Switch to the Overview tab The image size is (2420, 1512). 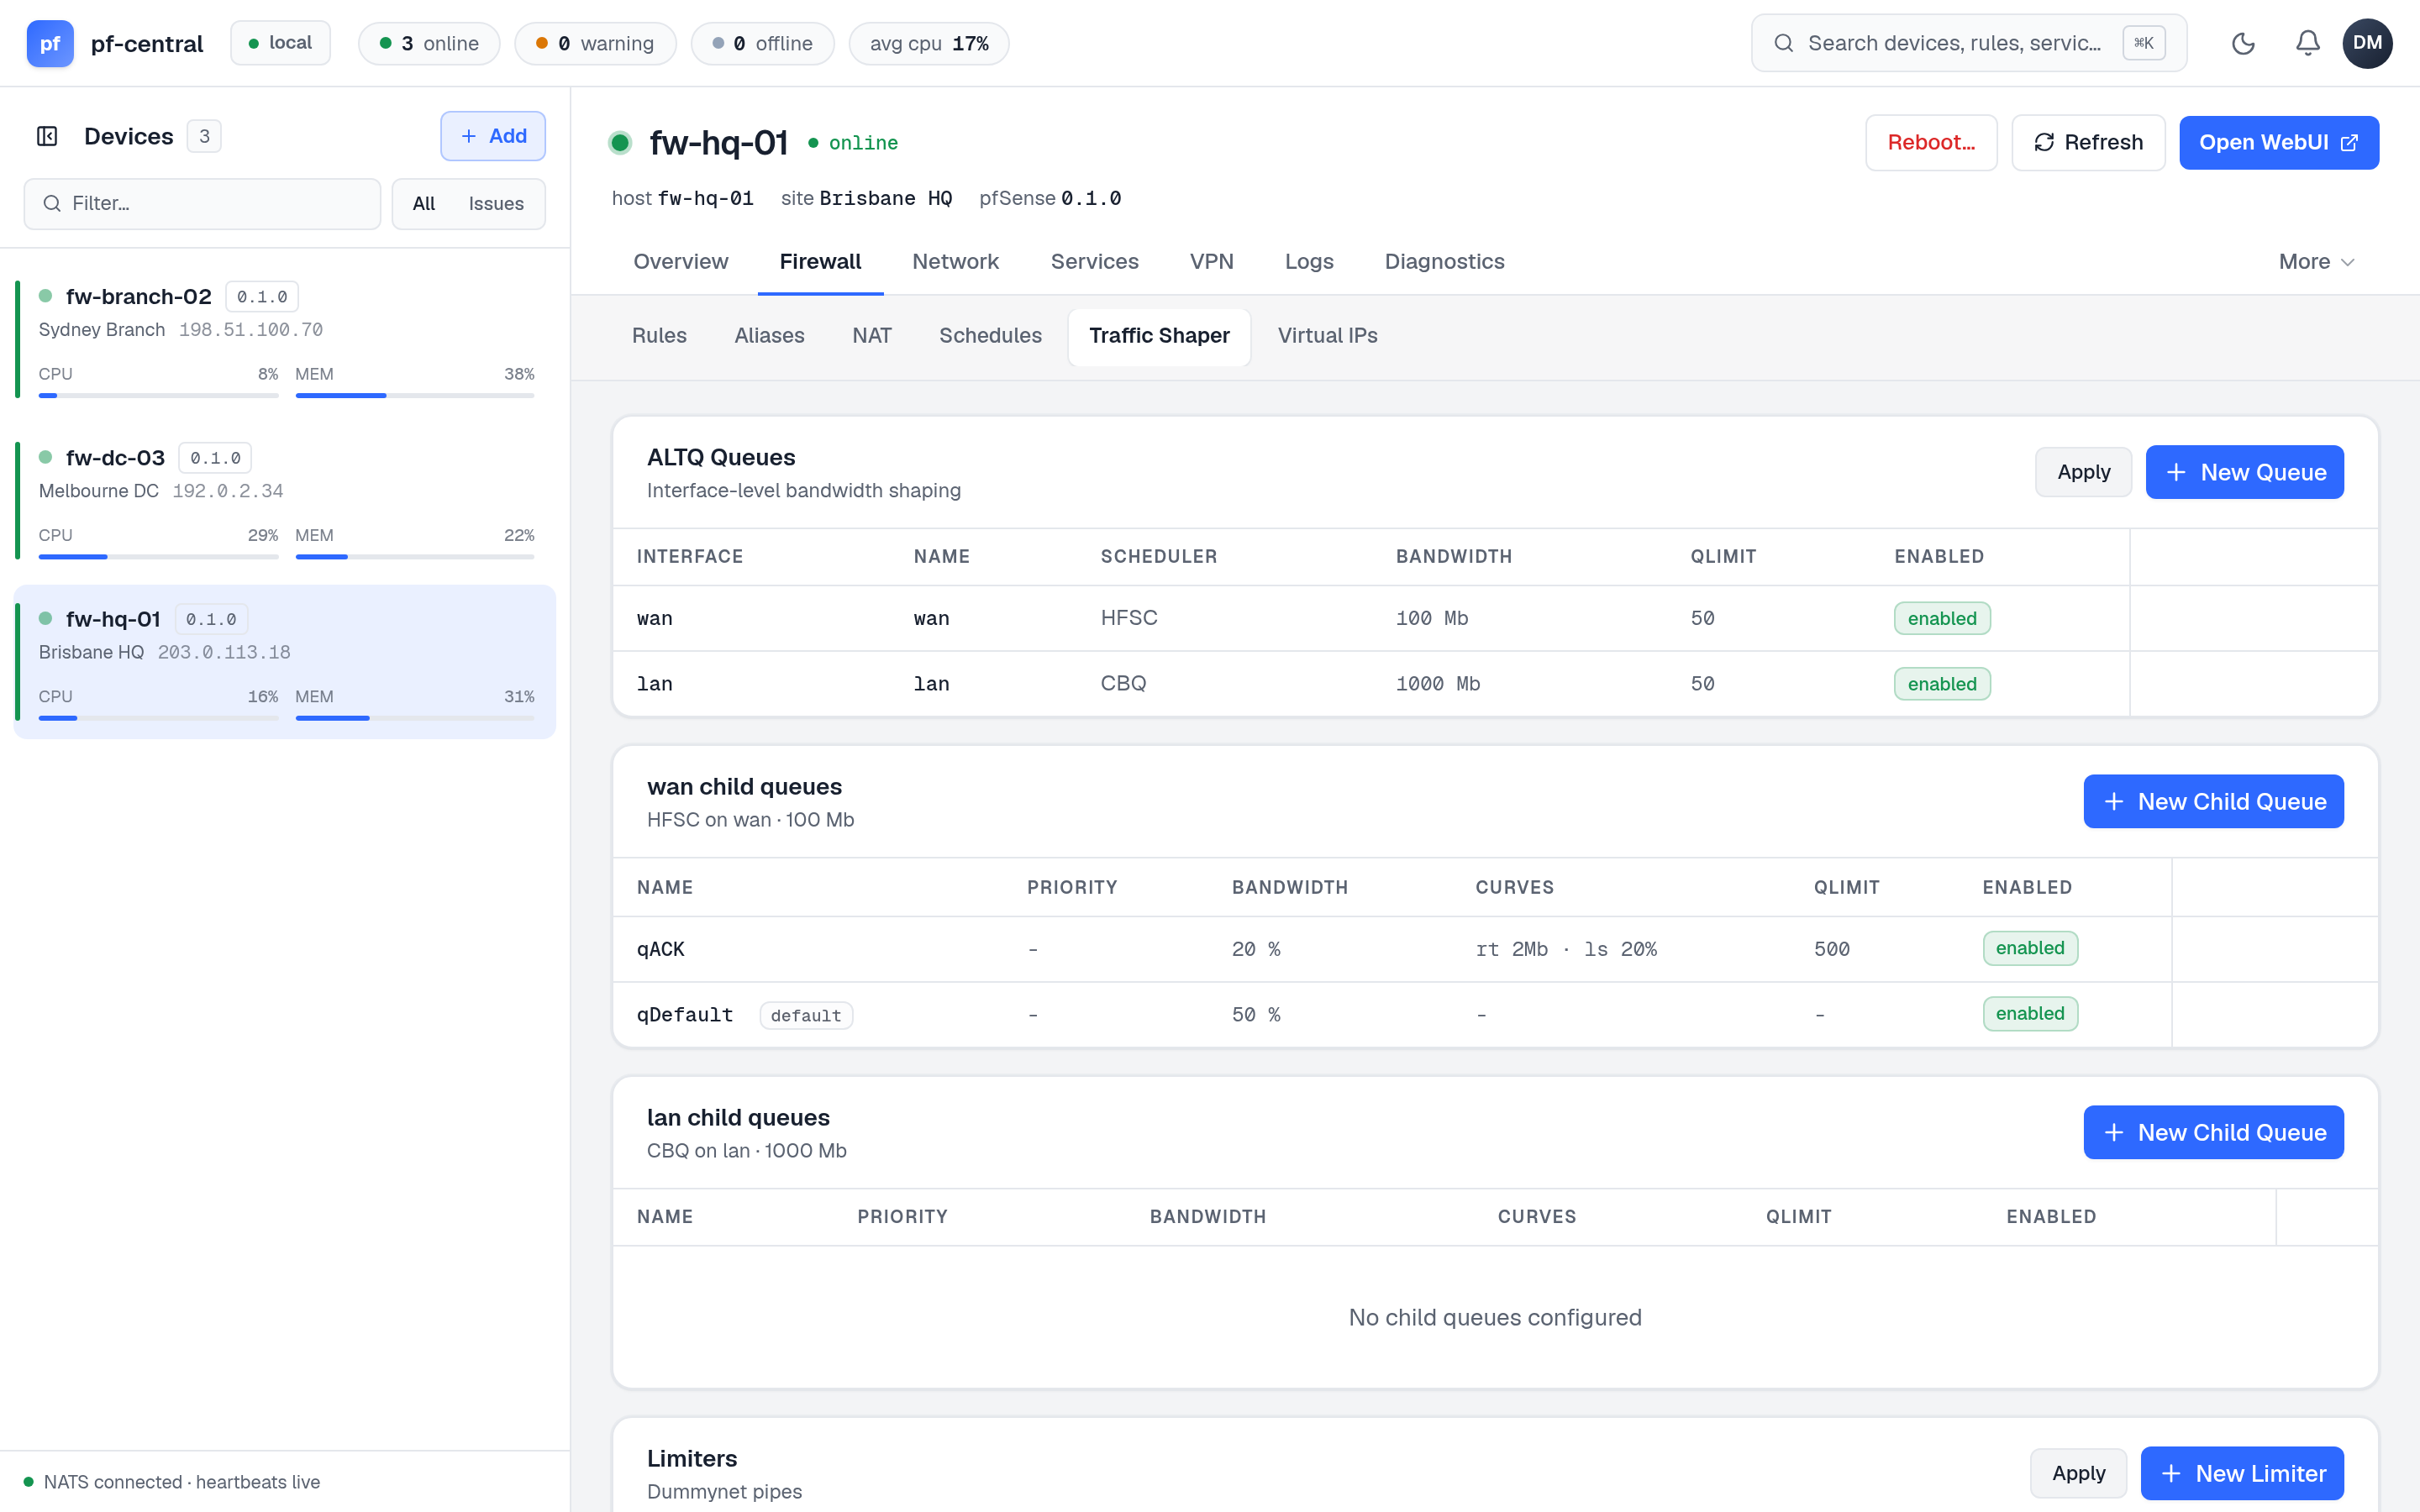[681, 262]
